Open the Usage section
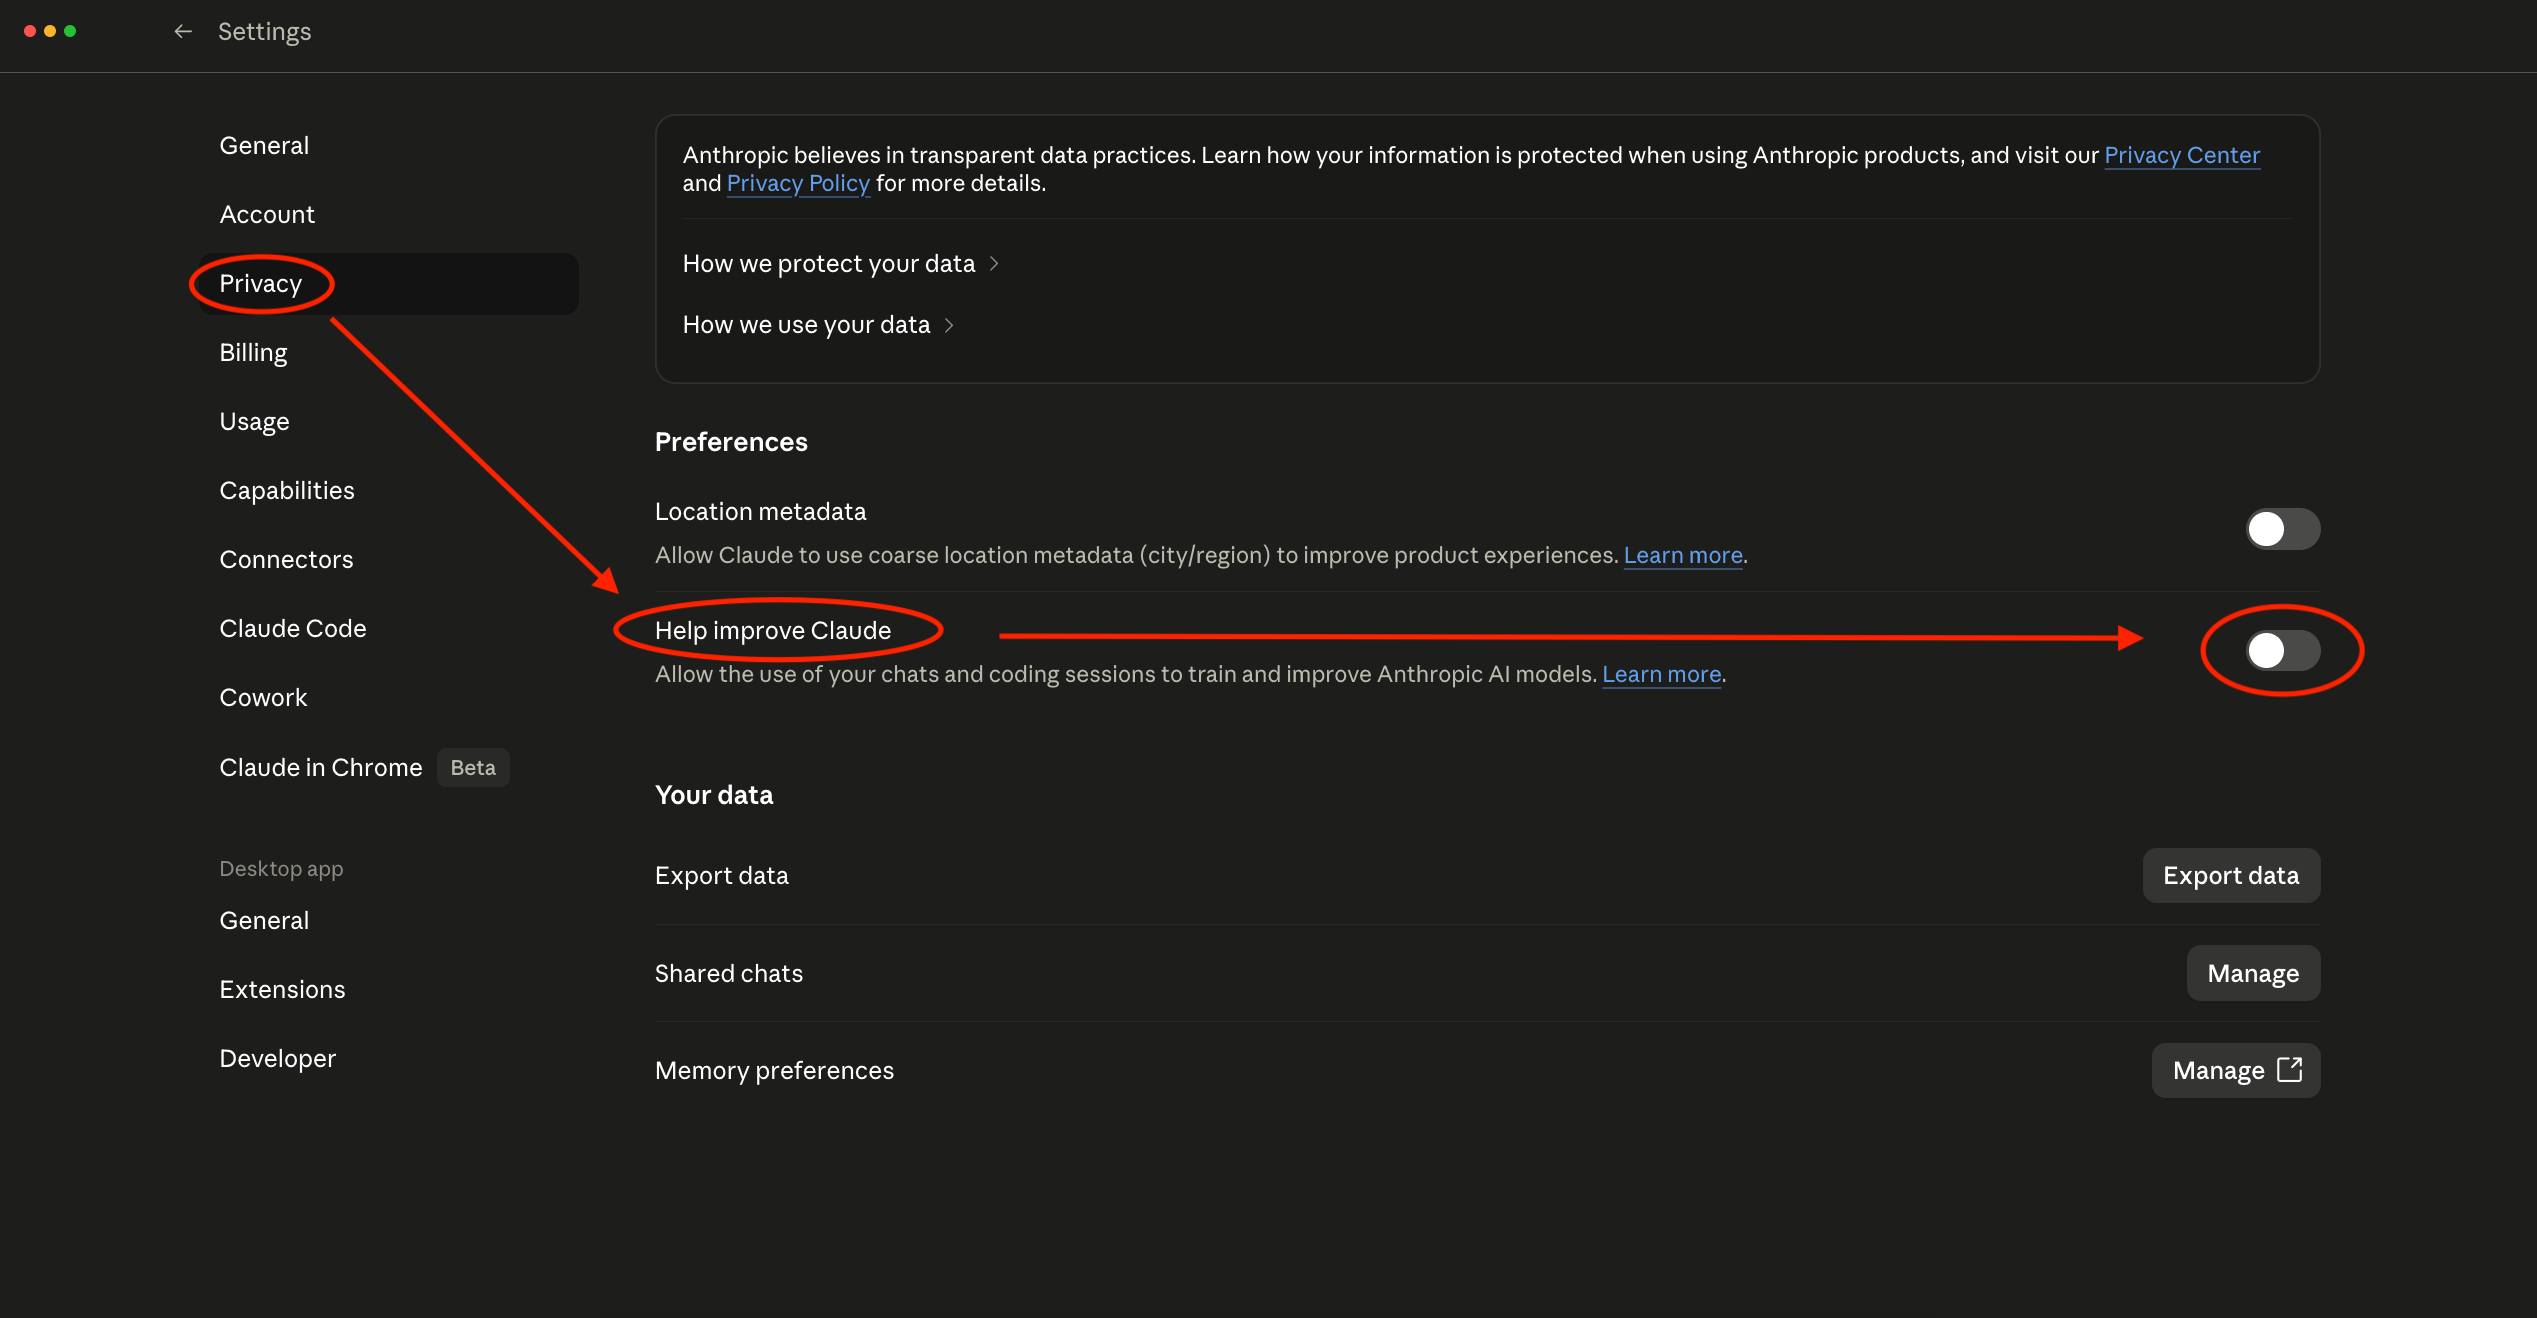Screen dimensions: 2537x1318 point(254,422)
